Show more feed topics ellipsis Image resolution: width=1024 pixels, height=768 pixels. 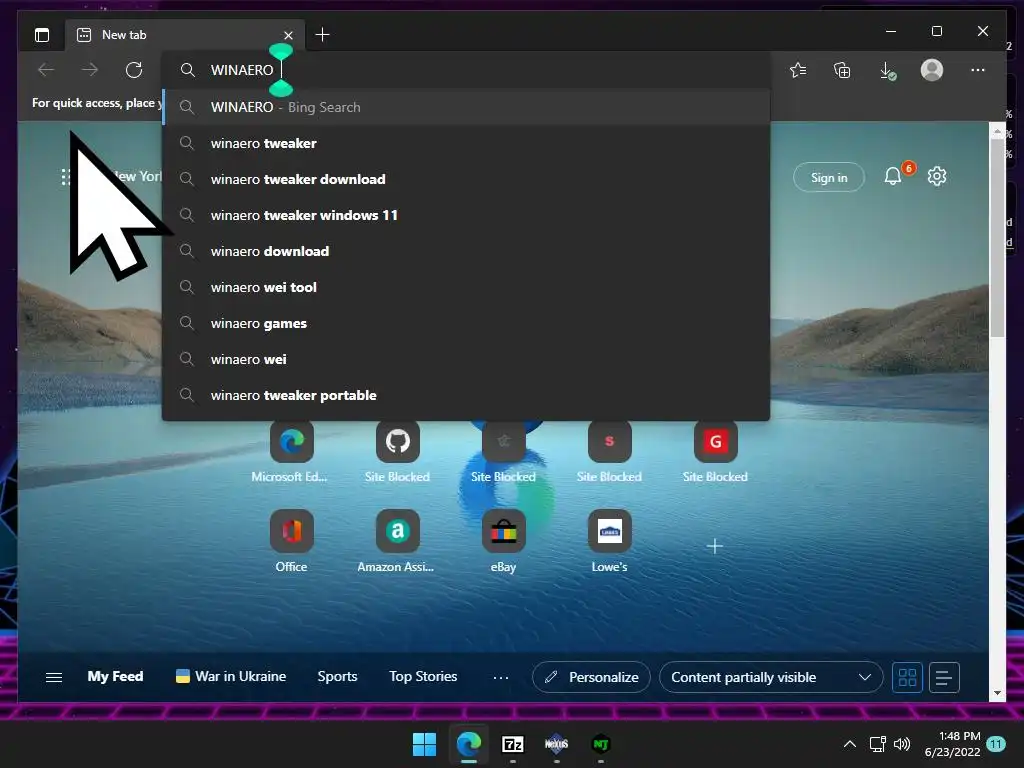(x=501, y=678)
